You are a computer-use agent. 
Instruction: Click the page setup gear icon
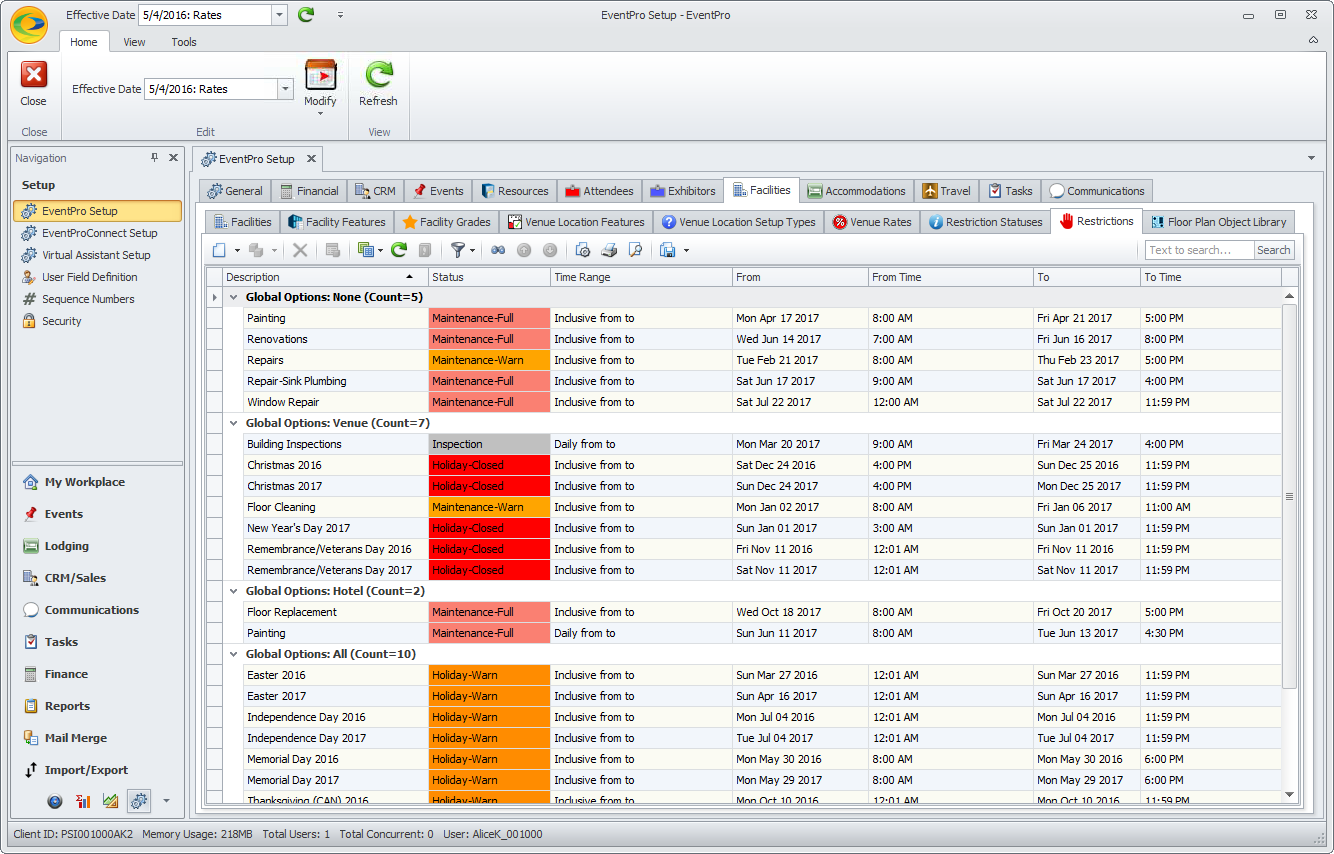pos(583,250)
